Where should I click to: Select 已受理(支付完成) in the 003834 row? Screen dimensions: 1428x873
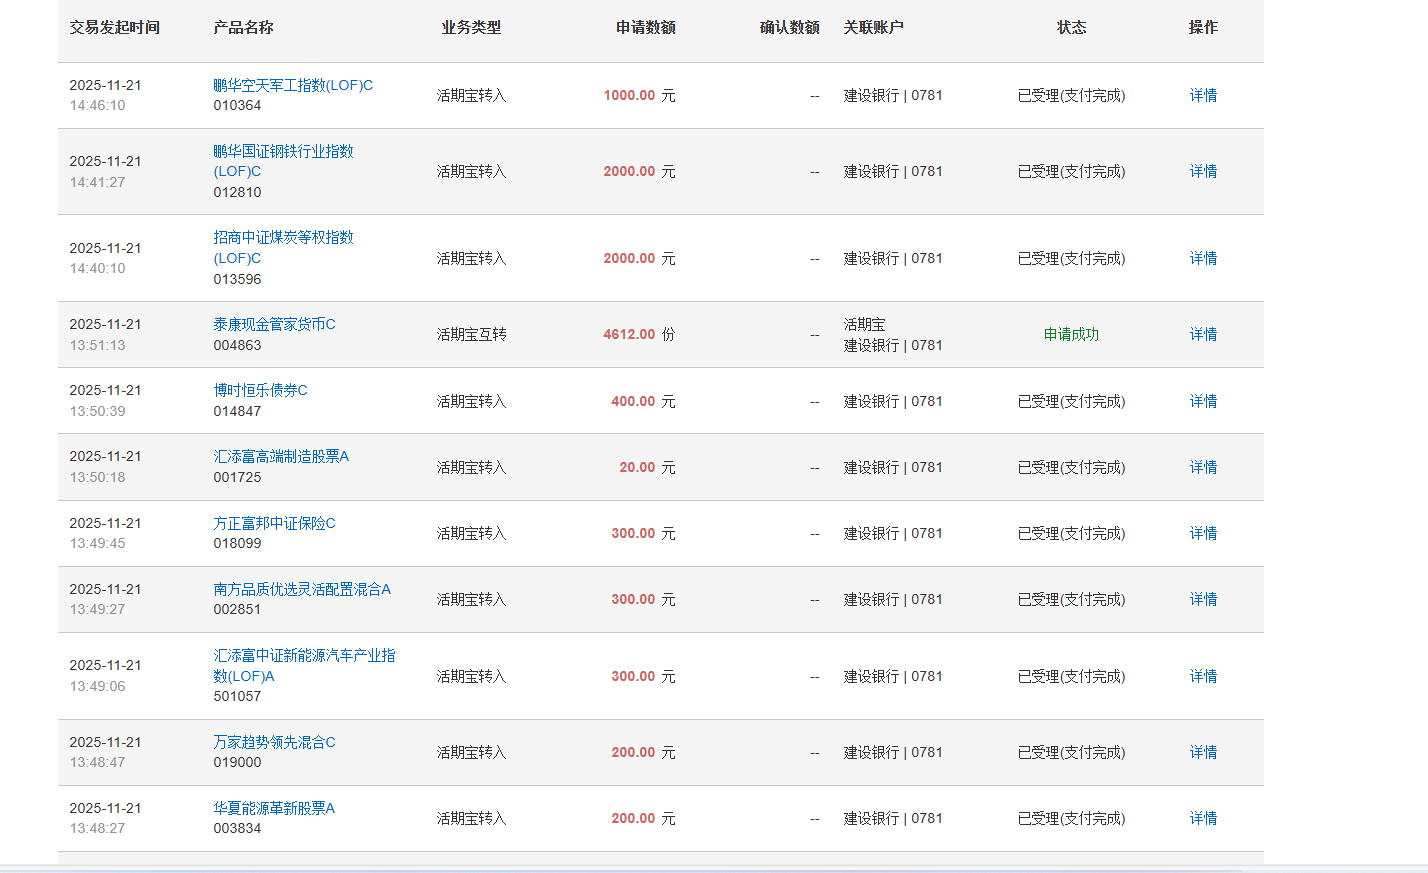click(1071, 818)
